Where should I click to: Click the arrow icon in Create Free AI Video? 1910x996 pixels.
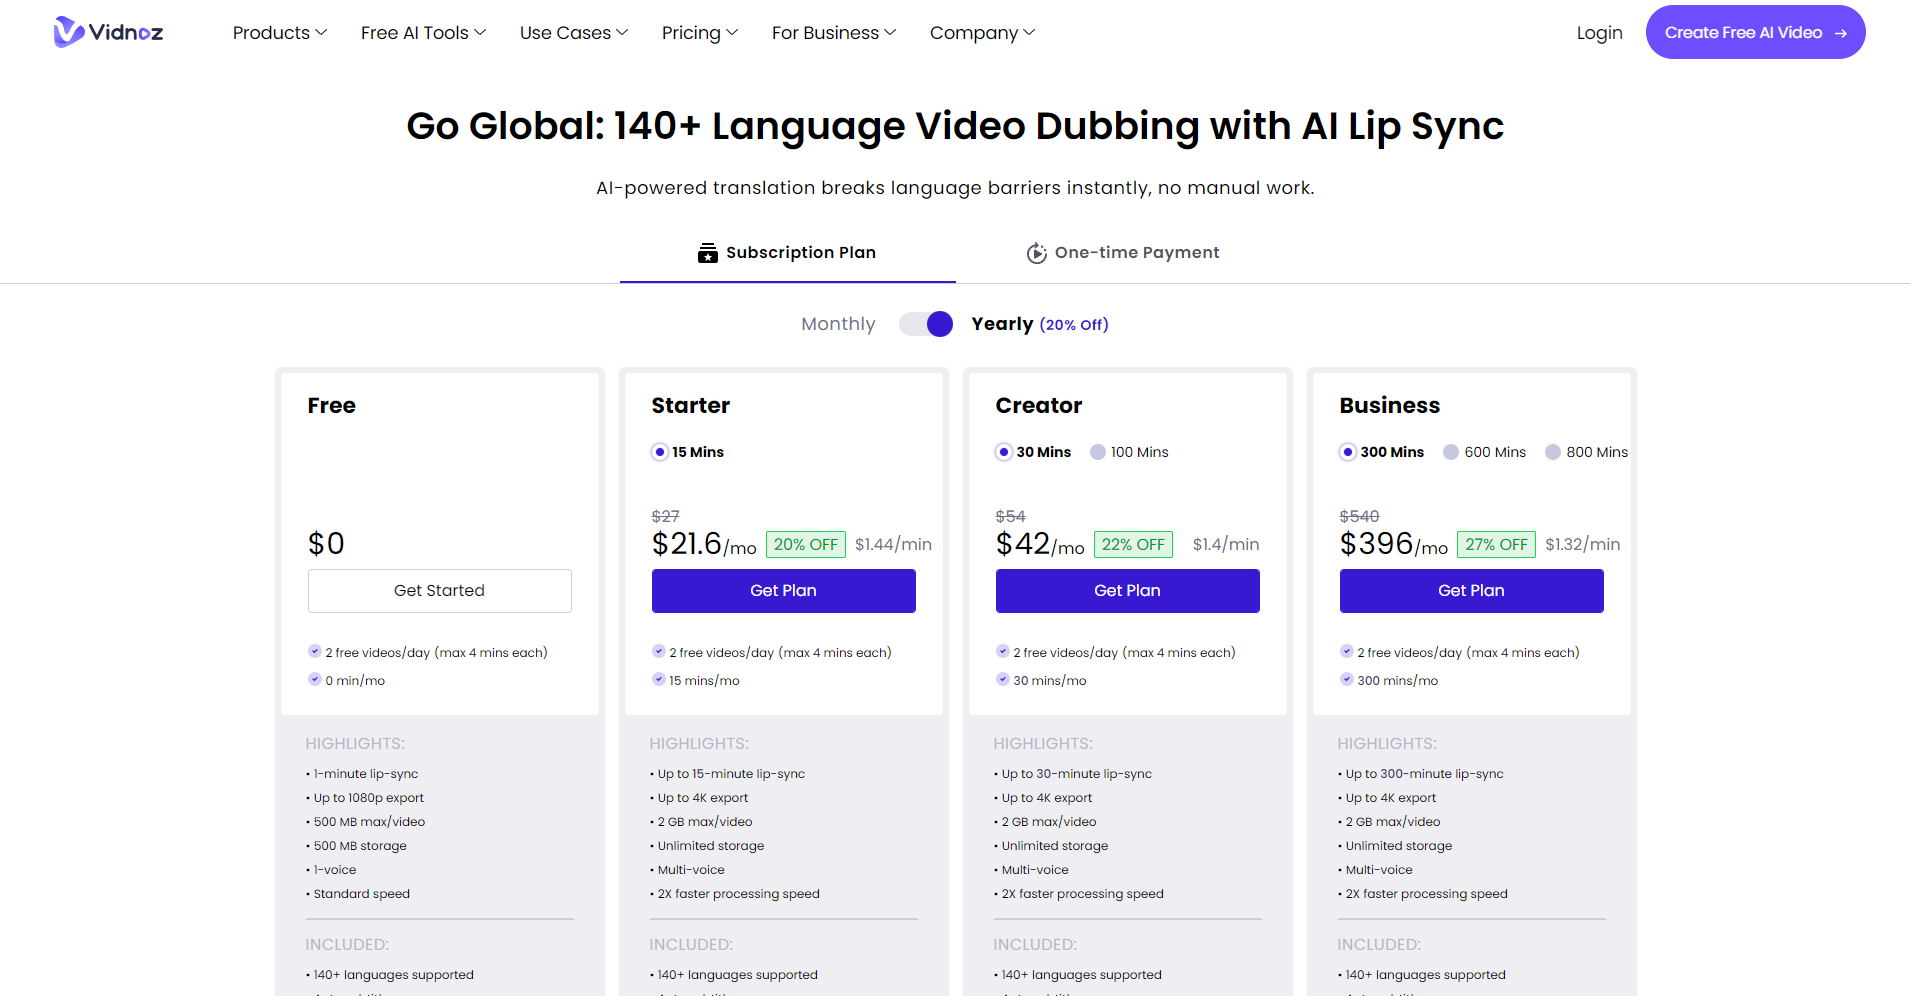[x=1841, y=33]
